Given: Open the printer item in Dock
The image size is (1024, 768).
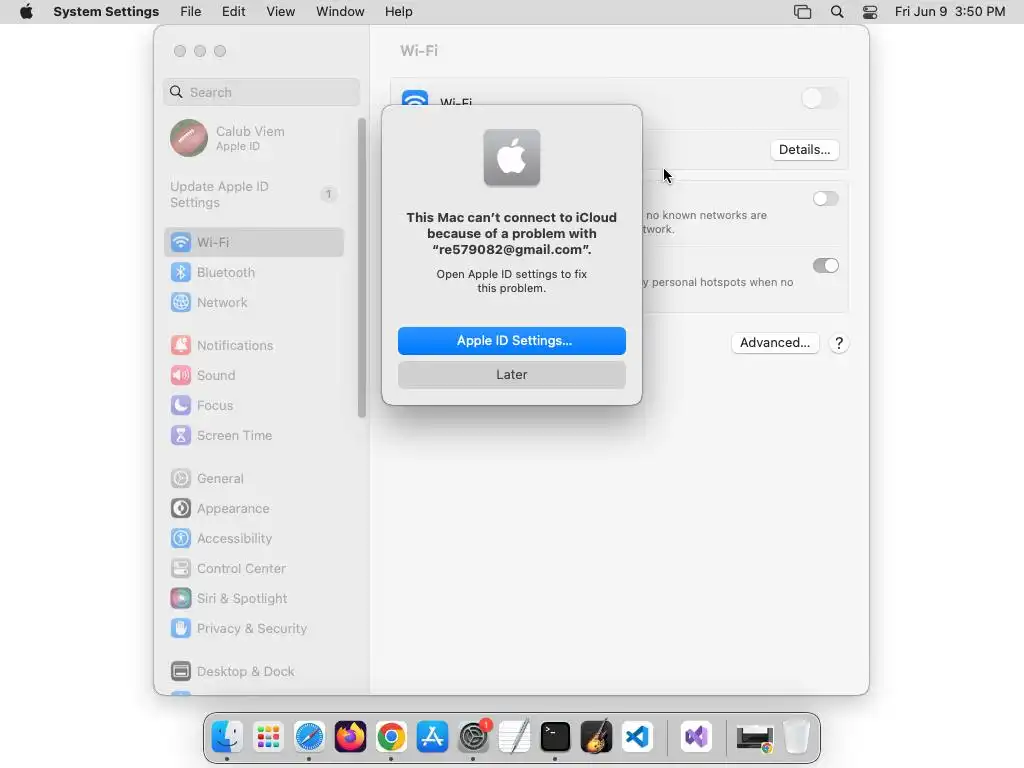Looking at the screenshot, I should 755,737.
